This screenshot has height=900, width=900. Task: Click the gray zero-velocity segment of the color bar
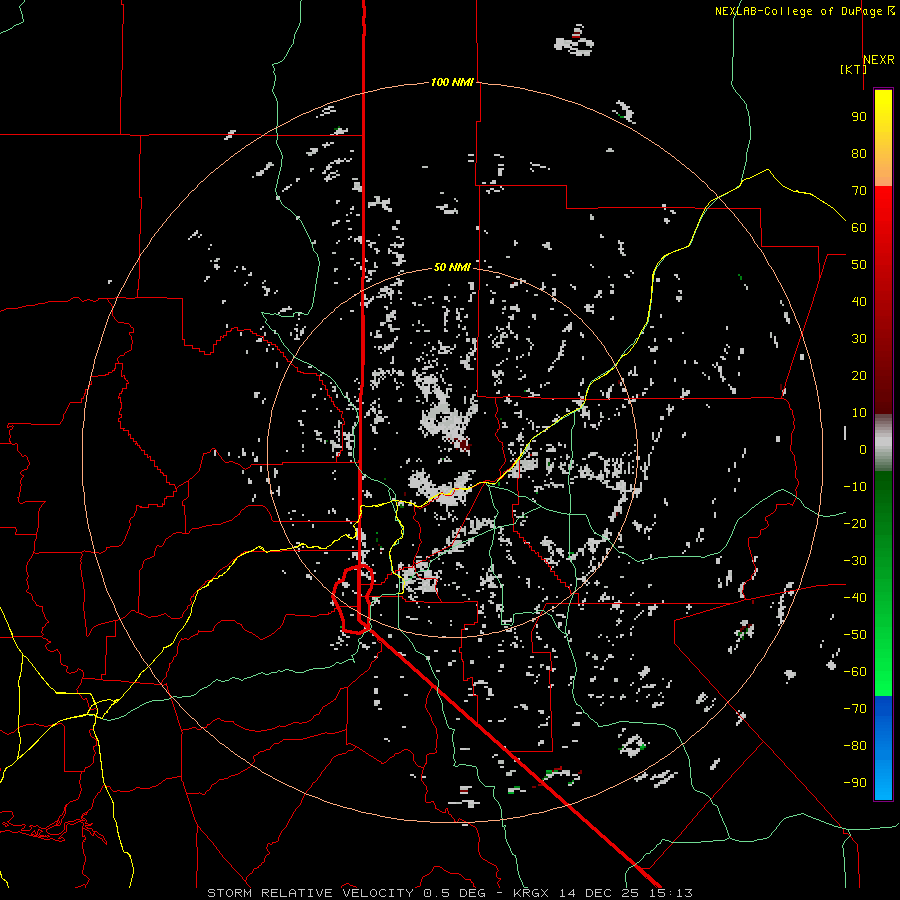coord(883,442)
